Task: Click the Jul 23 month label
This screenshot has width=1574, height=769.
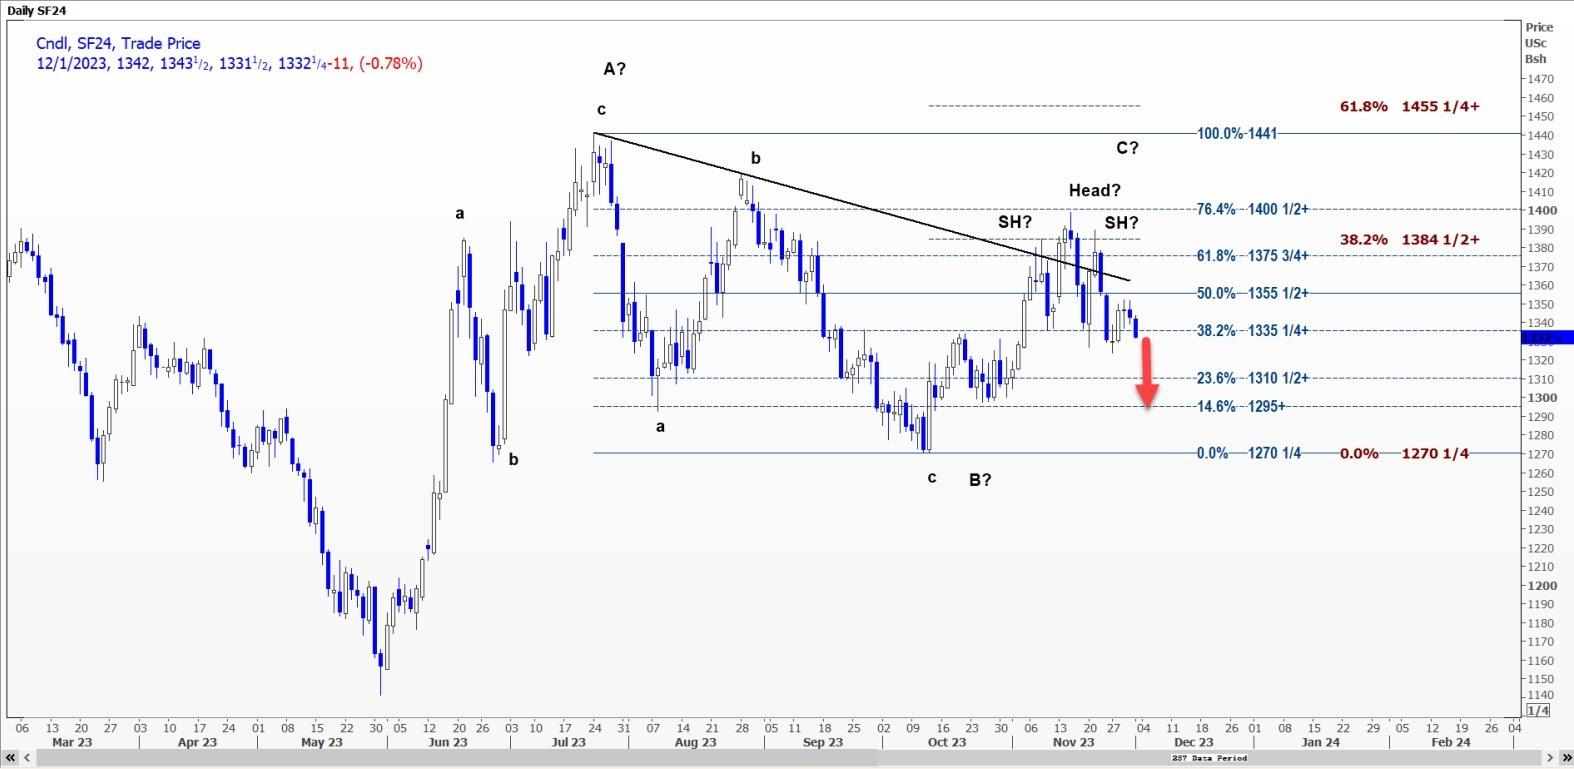Action: pos(569,742)
